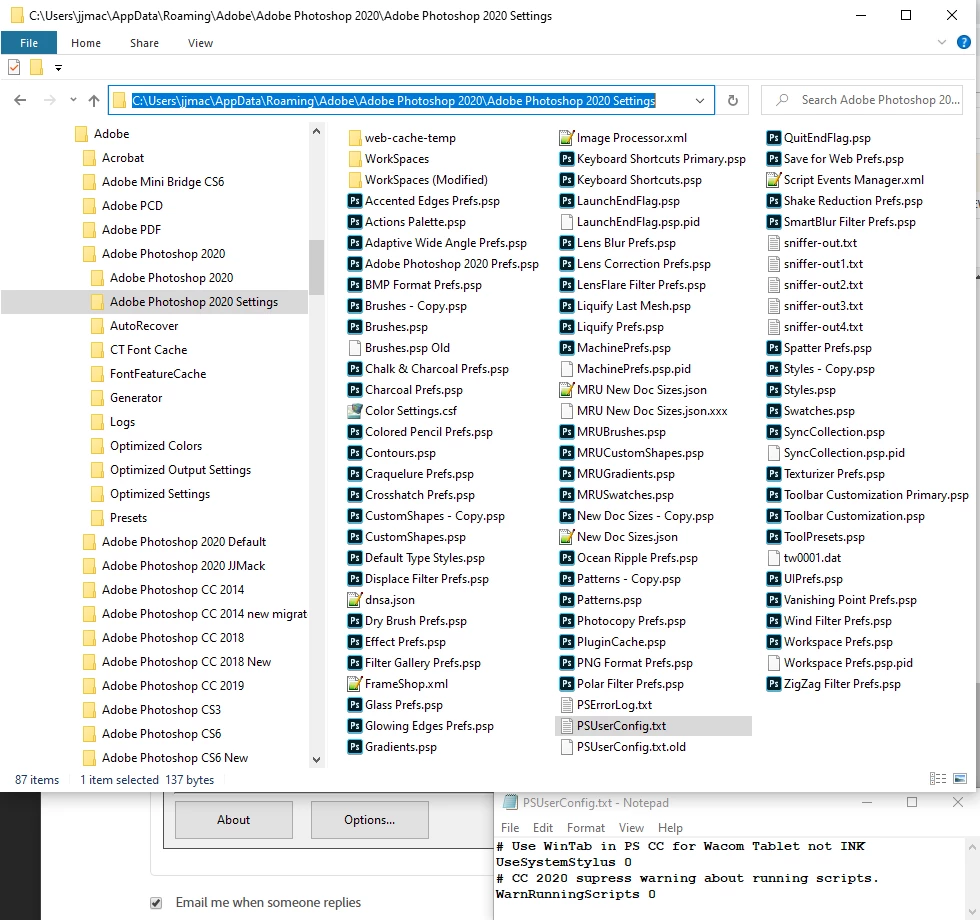Select the UIPrefs.psp file icon
Viewport: 980px width, 920px height.
click(774, 579)
